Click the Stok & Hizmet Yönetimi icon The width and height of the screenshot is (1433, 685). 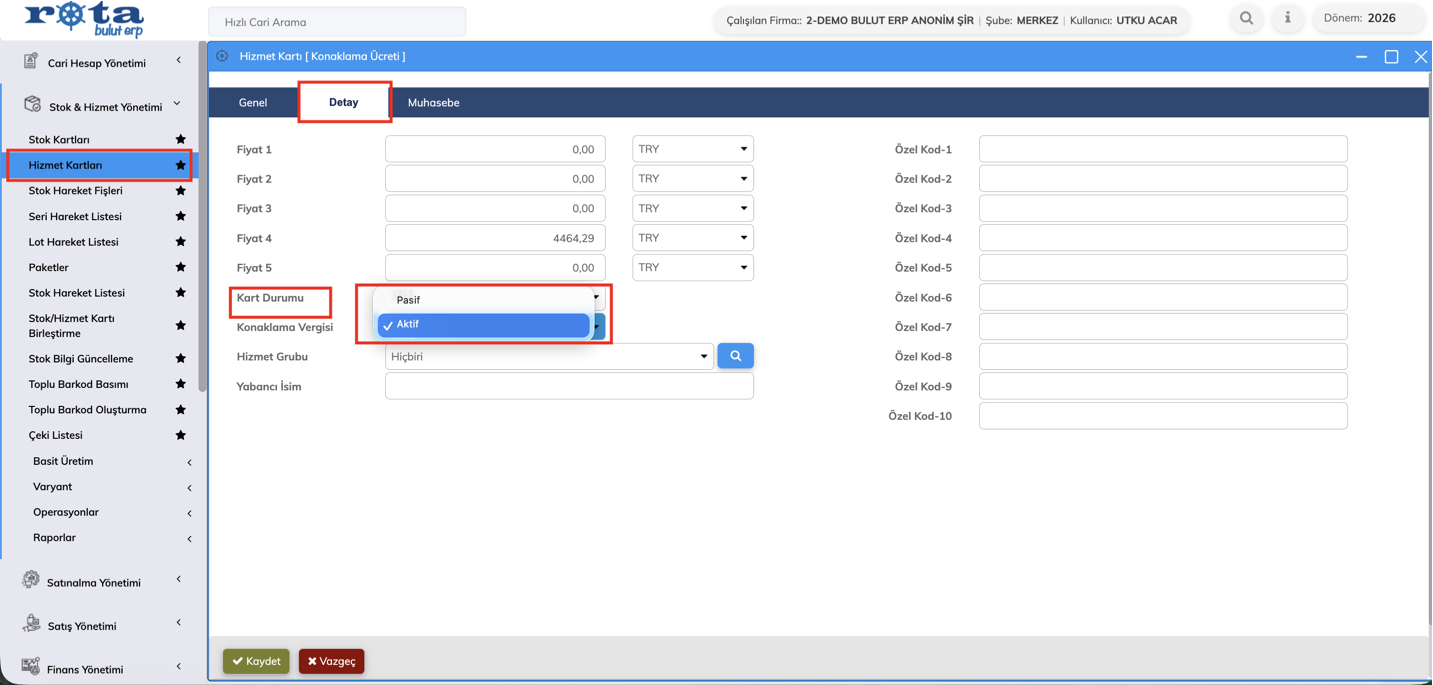point(32,105)
